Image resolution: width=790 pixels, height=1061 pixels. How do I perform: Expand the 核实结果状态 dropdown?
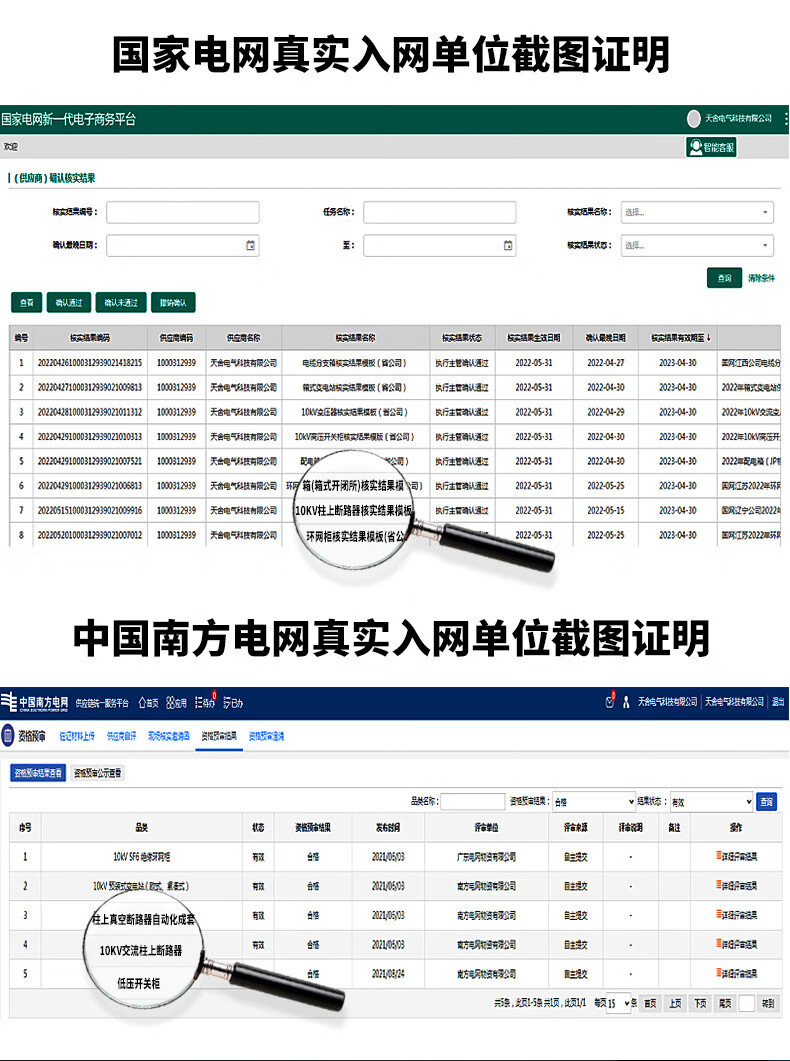[x=766, y=245]
